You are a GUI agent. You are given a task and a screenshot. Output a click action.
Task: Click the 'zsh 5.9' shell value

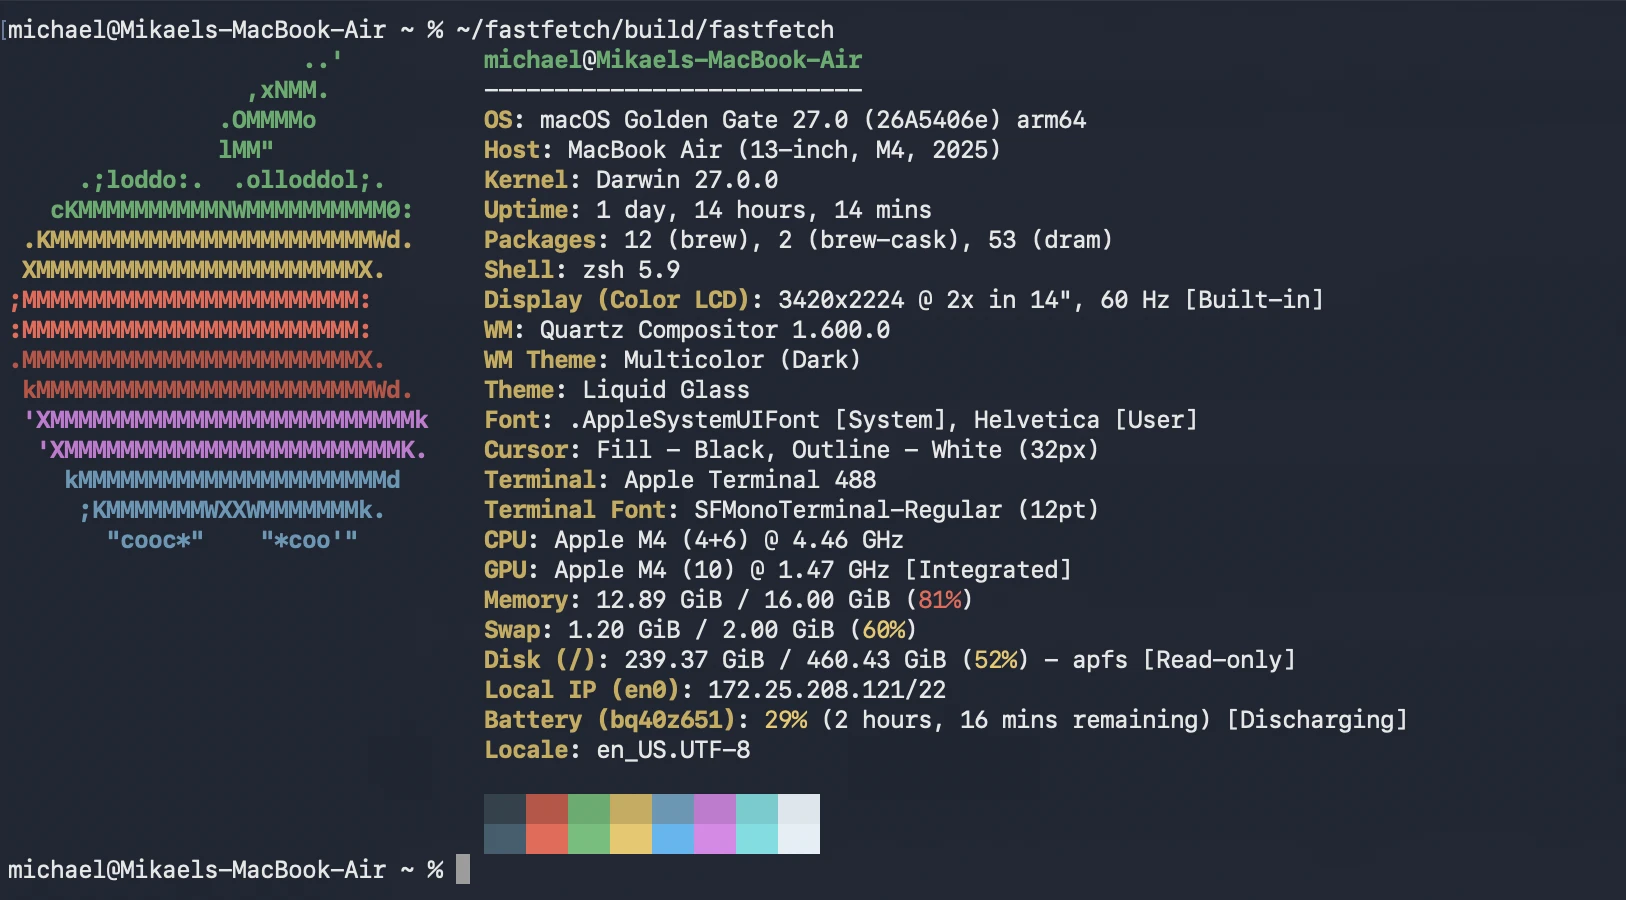631,270
